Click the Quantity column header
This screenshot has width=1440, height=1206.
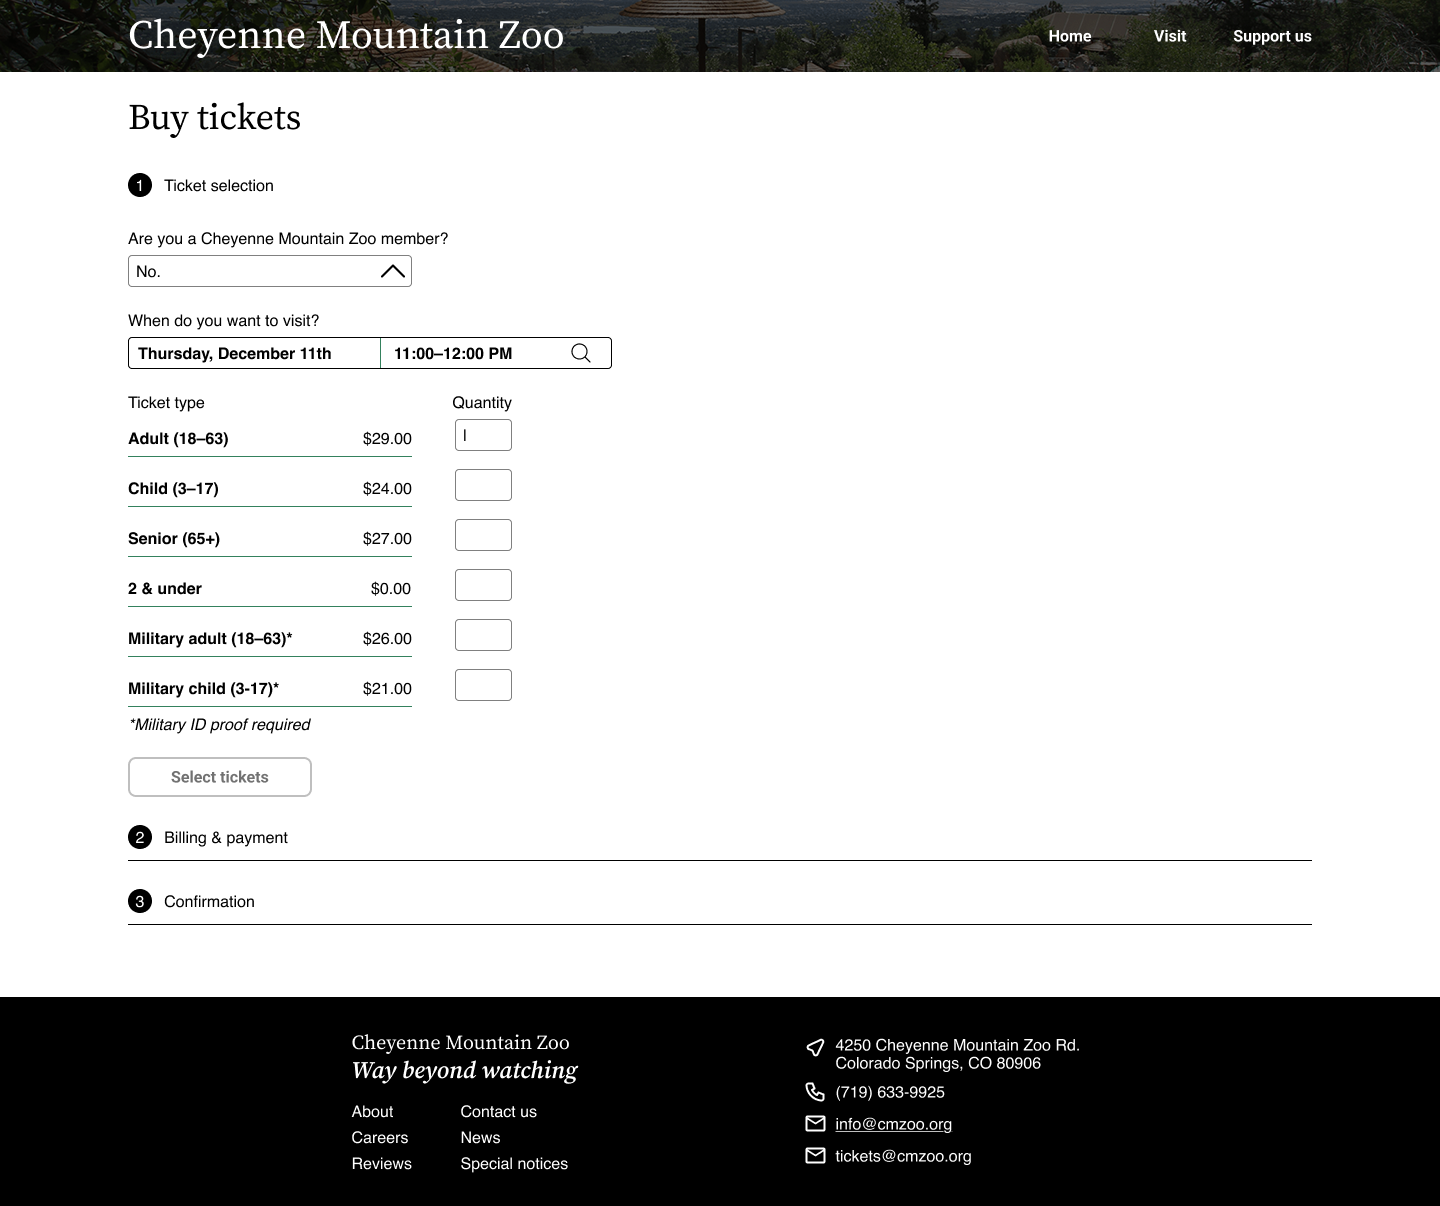(482, 402)
